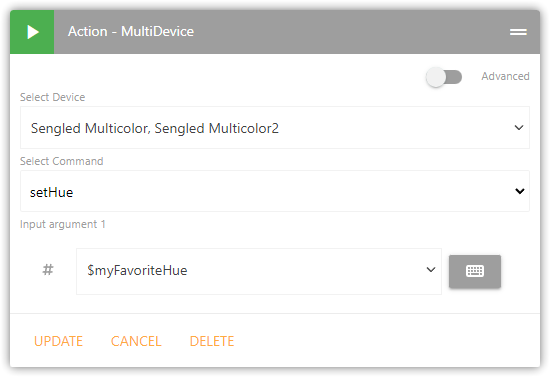This screenshot has width=550, height=377.
Task: Click the CANCEL button
Action: (x=136, y=341)
